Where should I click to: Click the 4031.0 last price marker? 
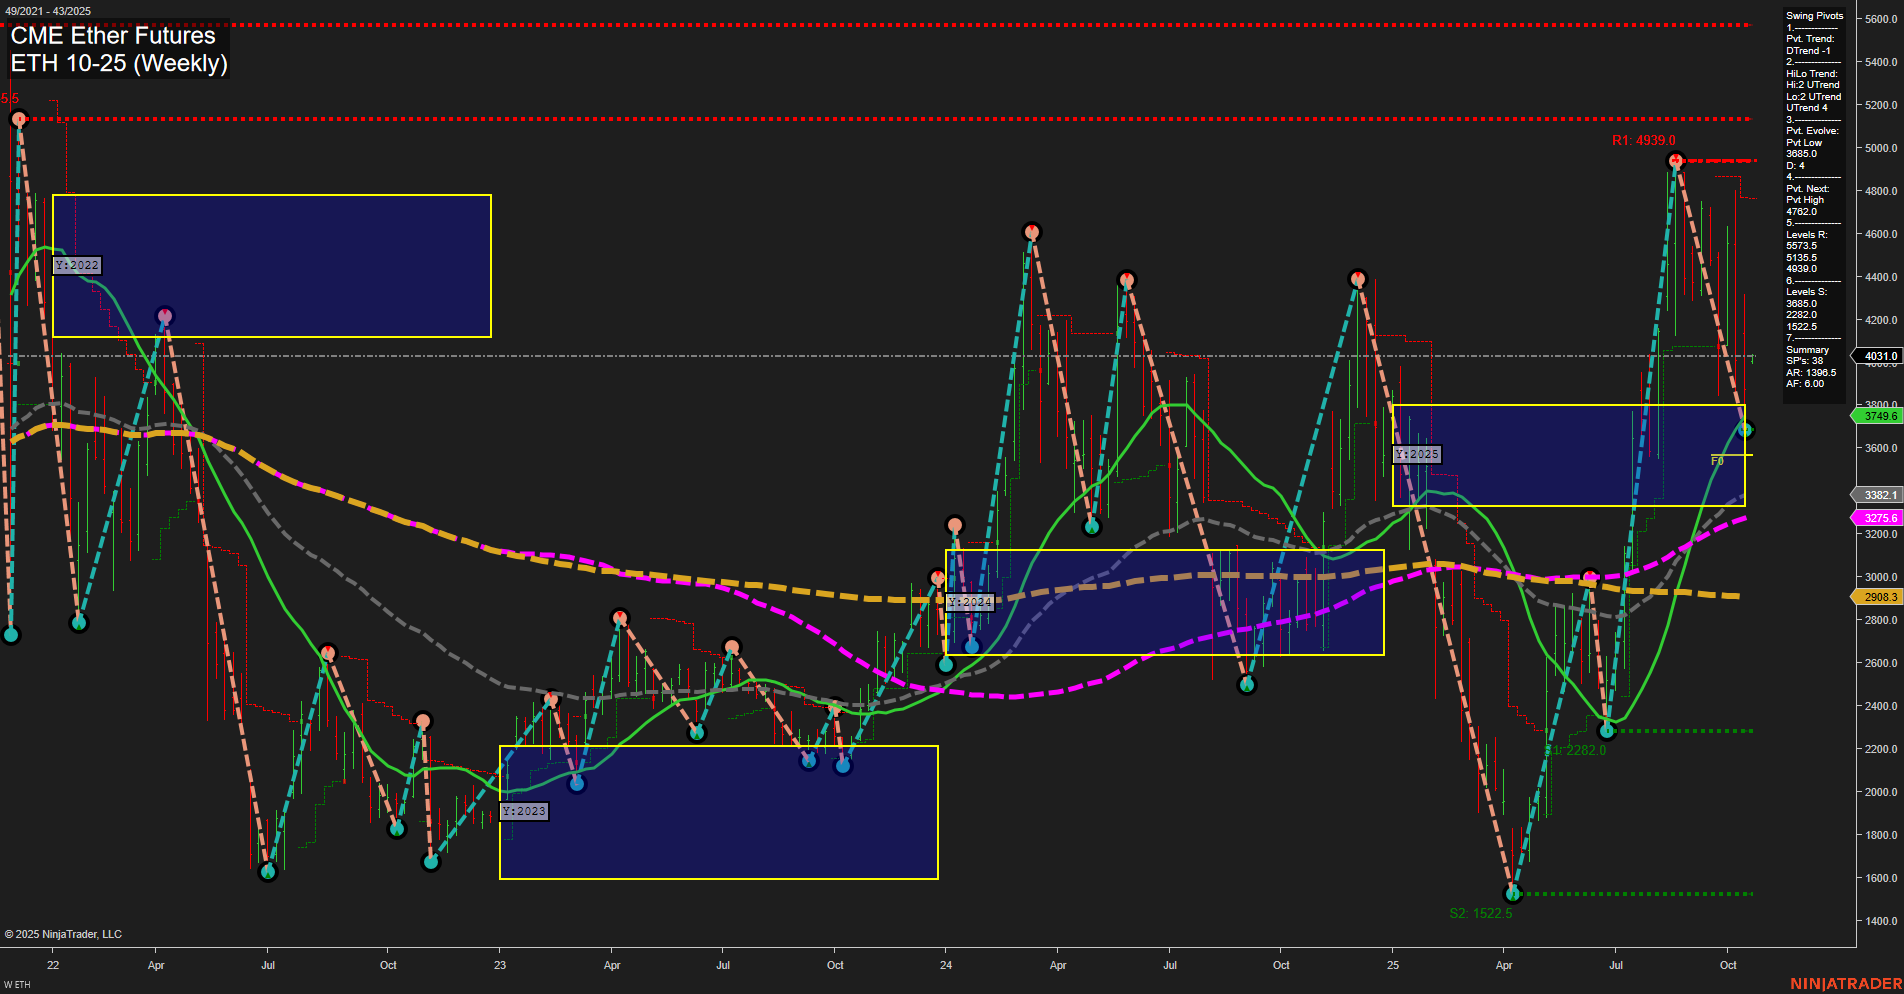tap(1879, 356)
